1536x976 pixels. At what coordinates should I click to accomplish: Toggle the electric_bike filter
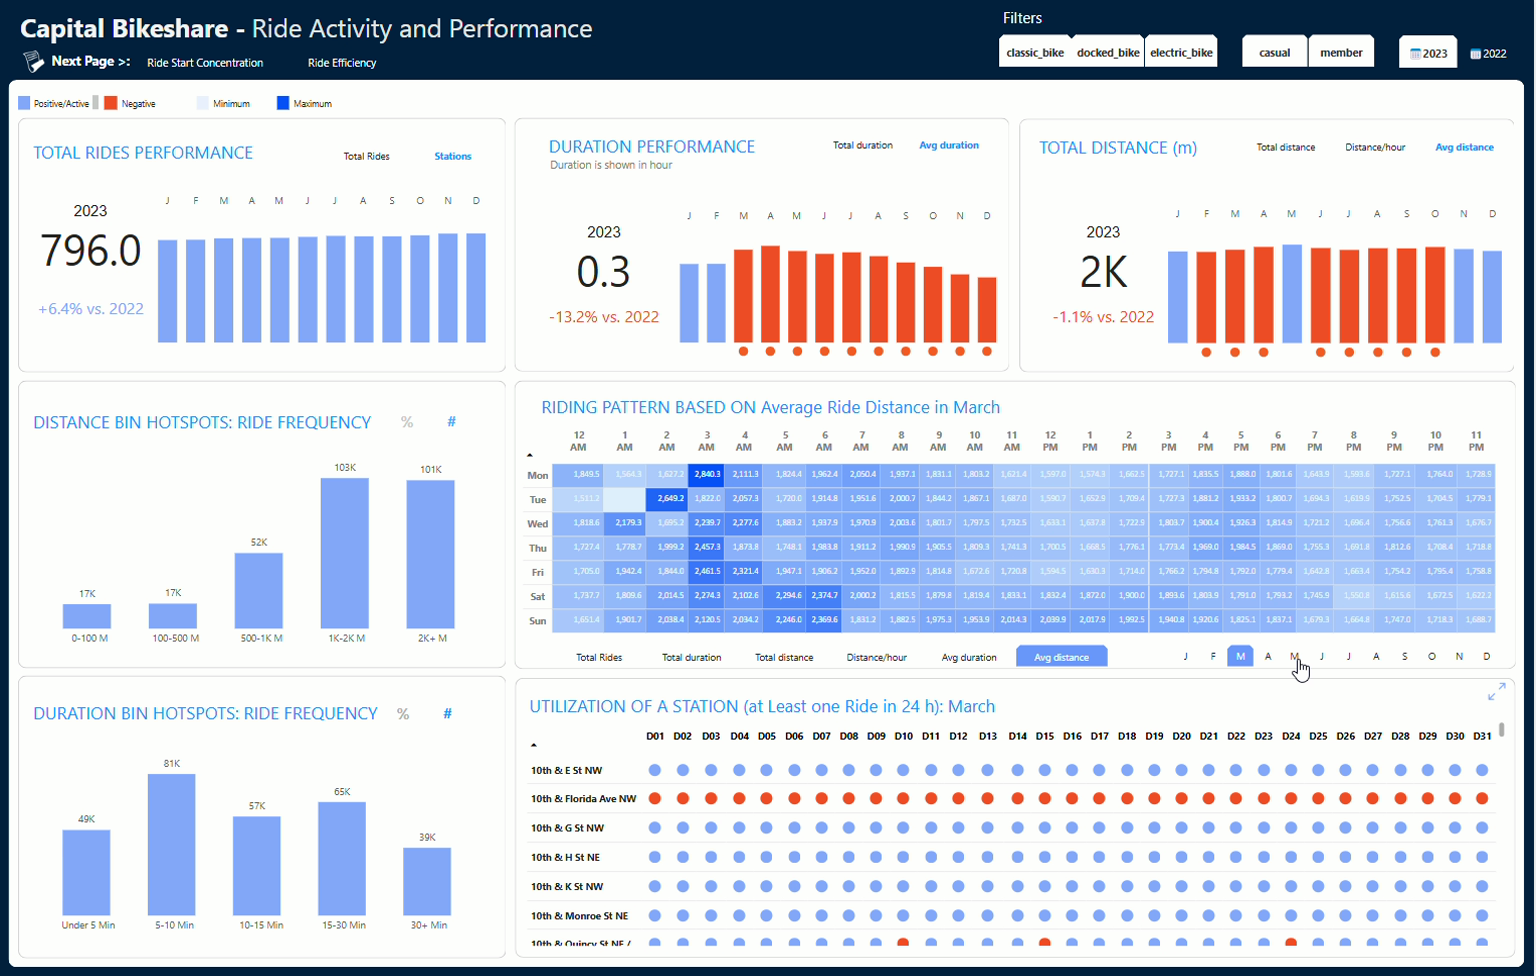(x=1181, y=53)
